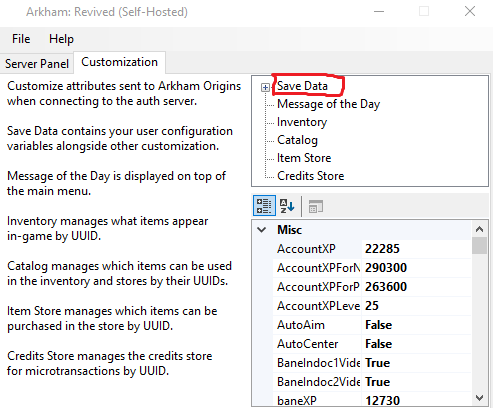Screen dimensions: 493x408
Task: Open Credits Store tree item
Action: click(x=310, y=176)
